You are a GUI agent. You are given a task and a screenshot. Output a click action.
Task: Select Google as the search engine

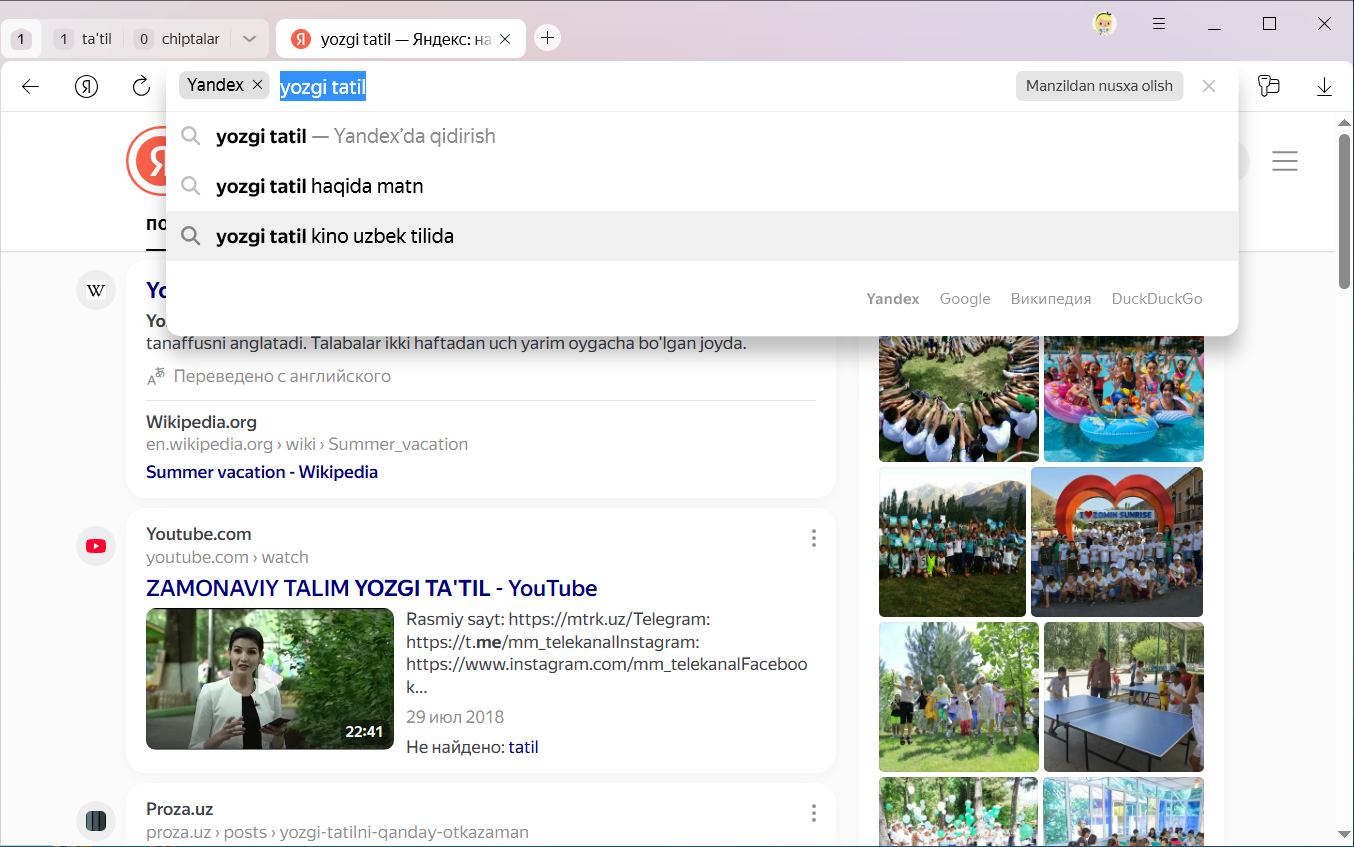(964, 299)
